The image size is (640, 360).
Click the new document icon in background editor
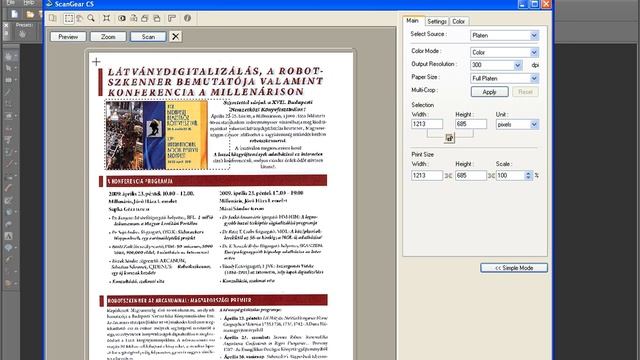[15, 14]
